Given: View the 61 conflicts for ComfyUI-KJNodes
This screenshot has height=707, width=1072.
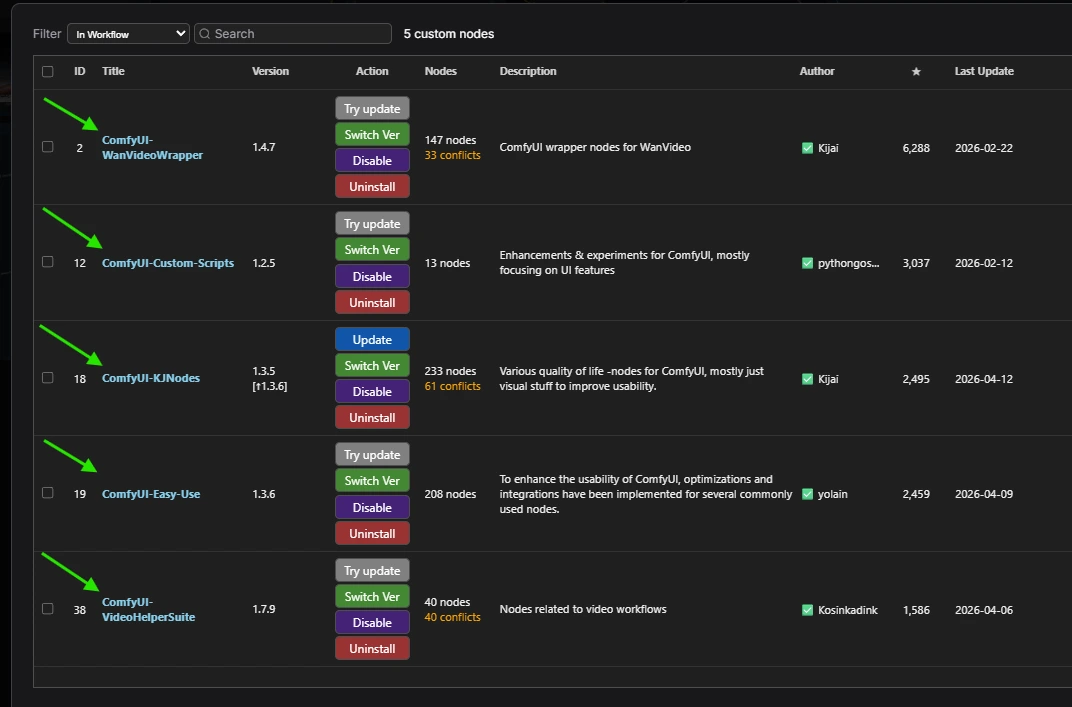Looking at the screenshot, I should 452,386.
